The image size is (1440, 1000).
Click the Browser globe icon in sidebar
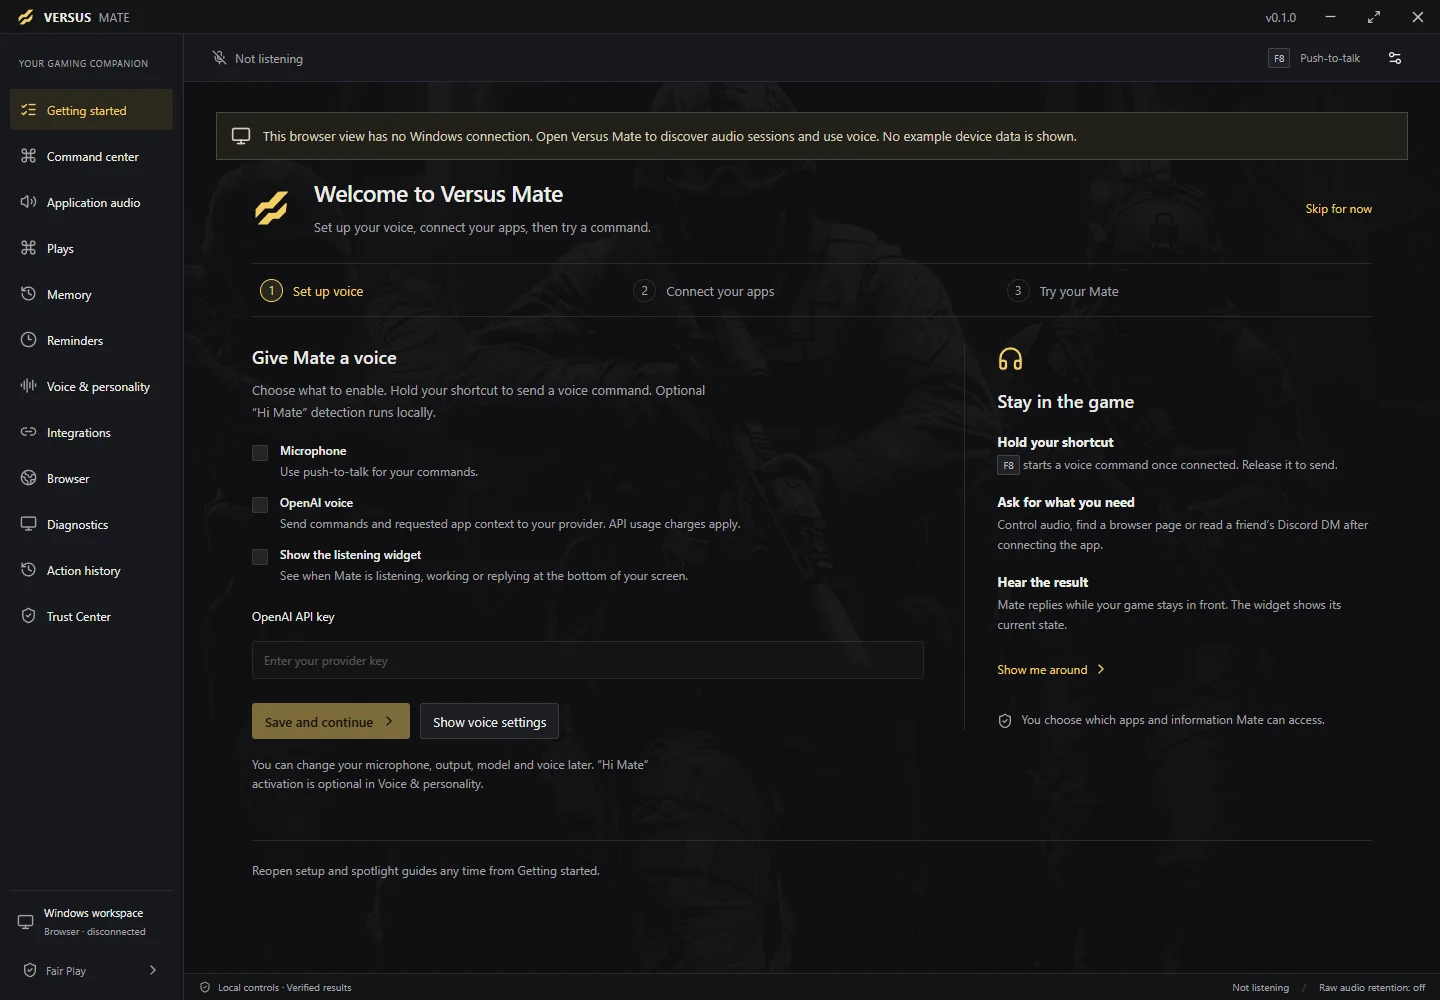click(28, 478)
